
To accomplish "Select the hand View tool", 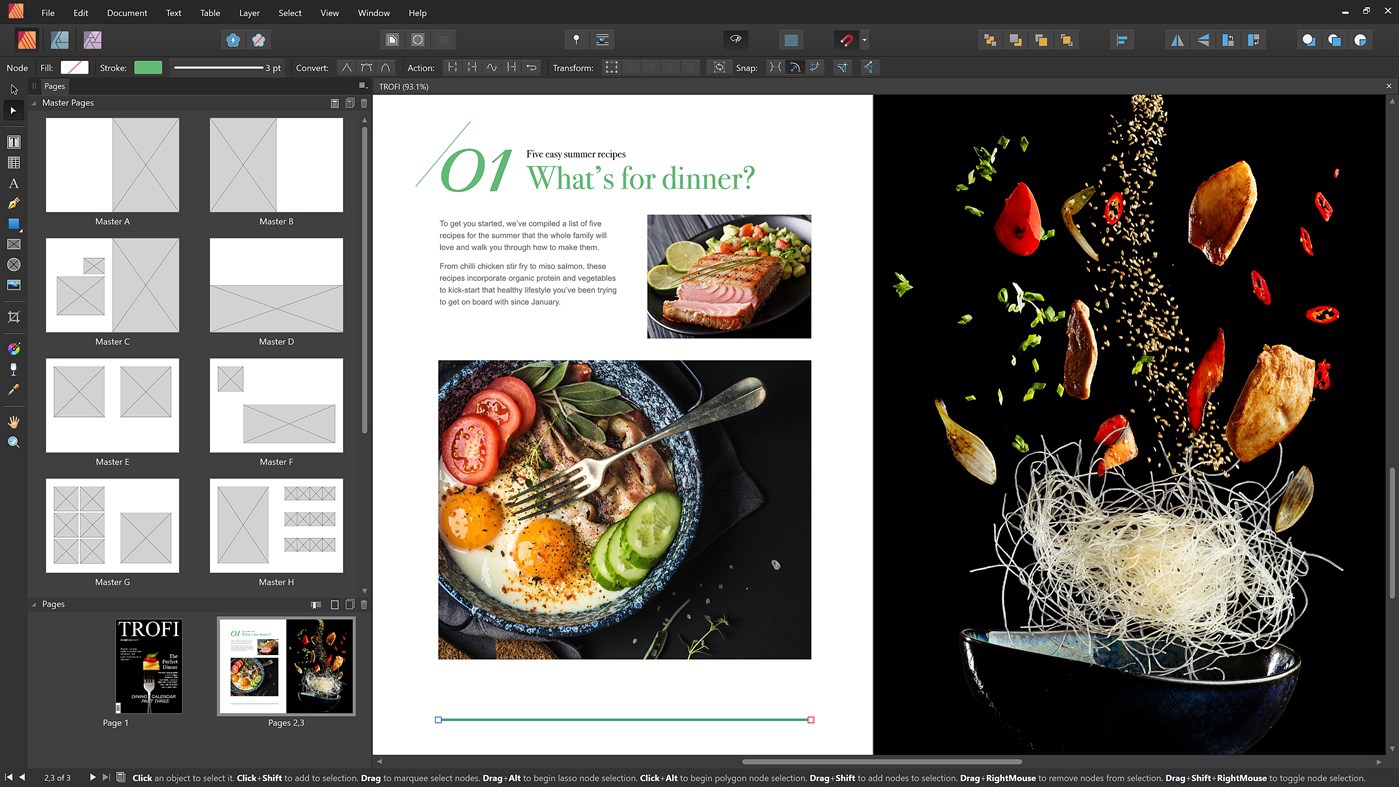I will coord(14,422).
